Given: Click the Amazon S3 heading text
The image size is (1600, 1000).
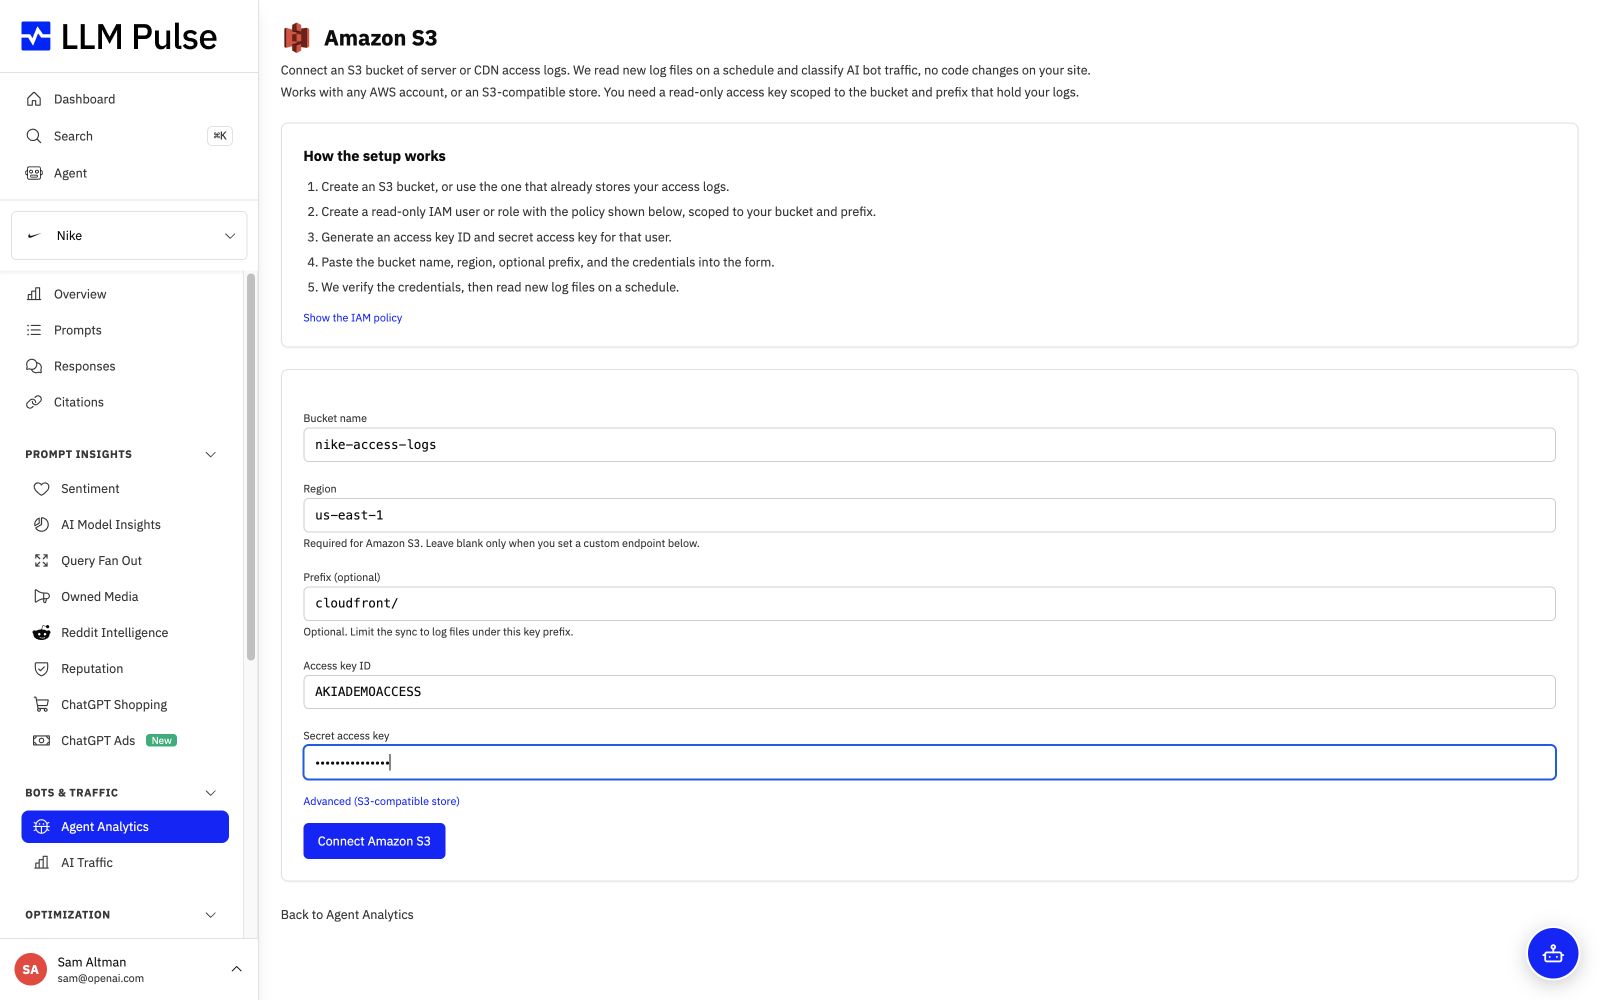Looking at the screenshot, I should (381, 38).
